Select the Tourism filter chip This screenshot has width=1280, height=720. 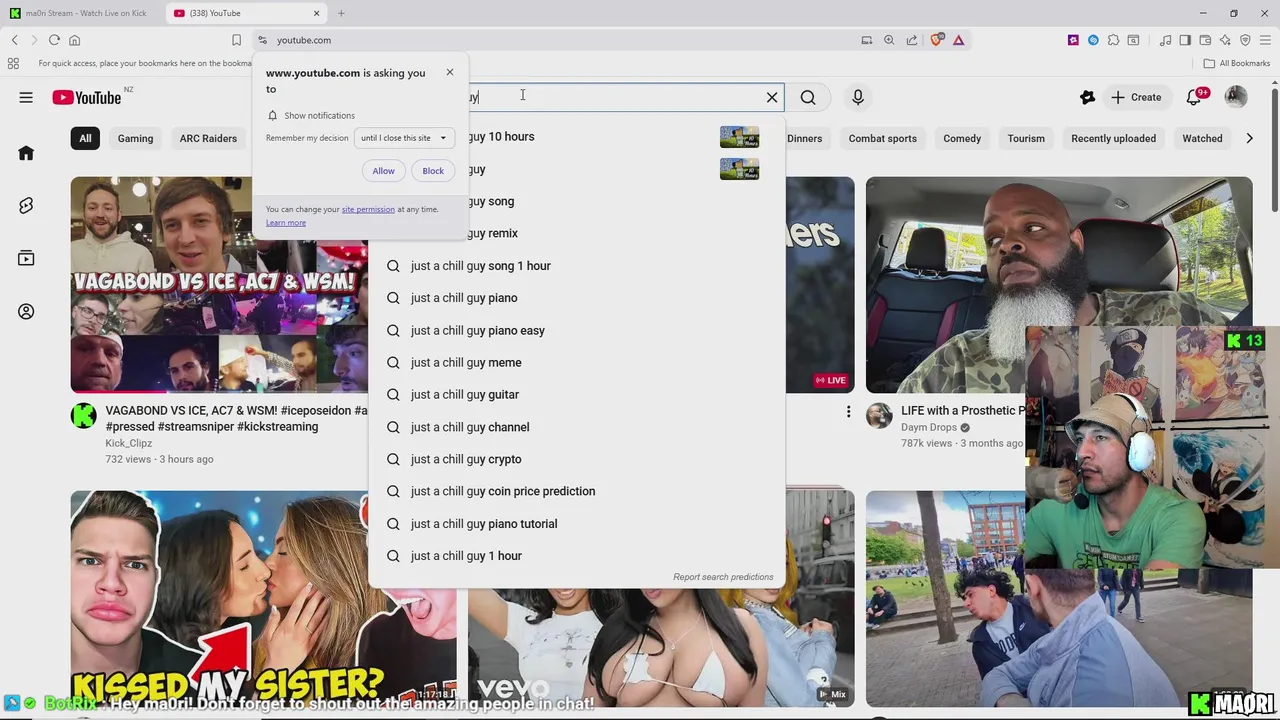[x=1026, y=138]
